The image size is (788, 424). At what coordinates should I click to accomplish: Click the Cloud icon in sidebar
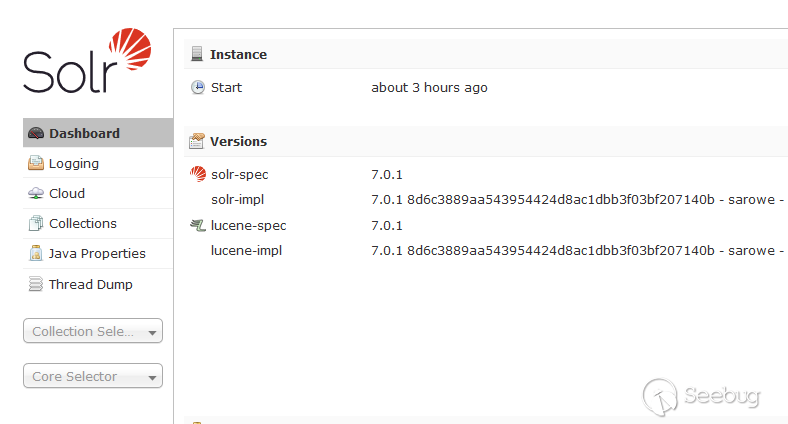pos(36,194)
